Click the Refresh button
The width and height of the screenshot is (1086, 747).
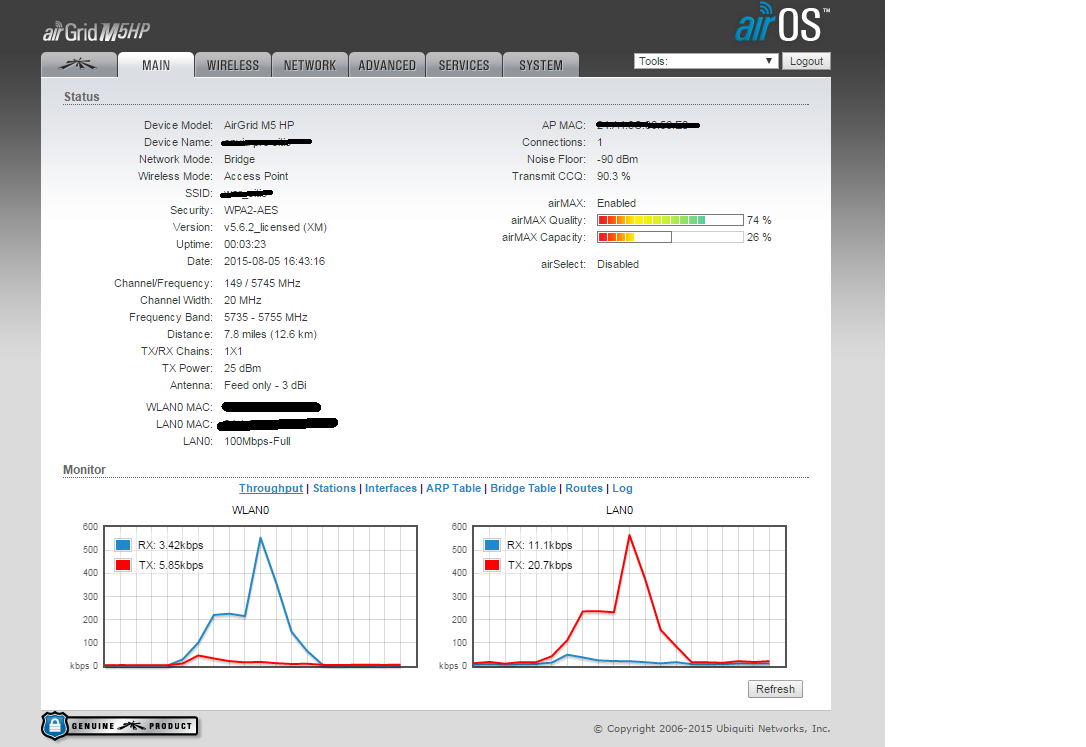coord(775,689)
